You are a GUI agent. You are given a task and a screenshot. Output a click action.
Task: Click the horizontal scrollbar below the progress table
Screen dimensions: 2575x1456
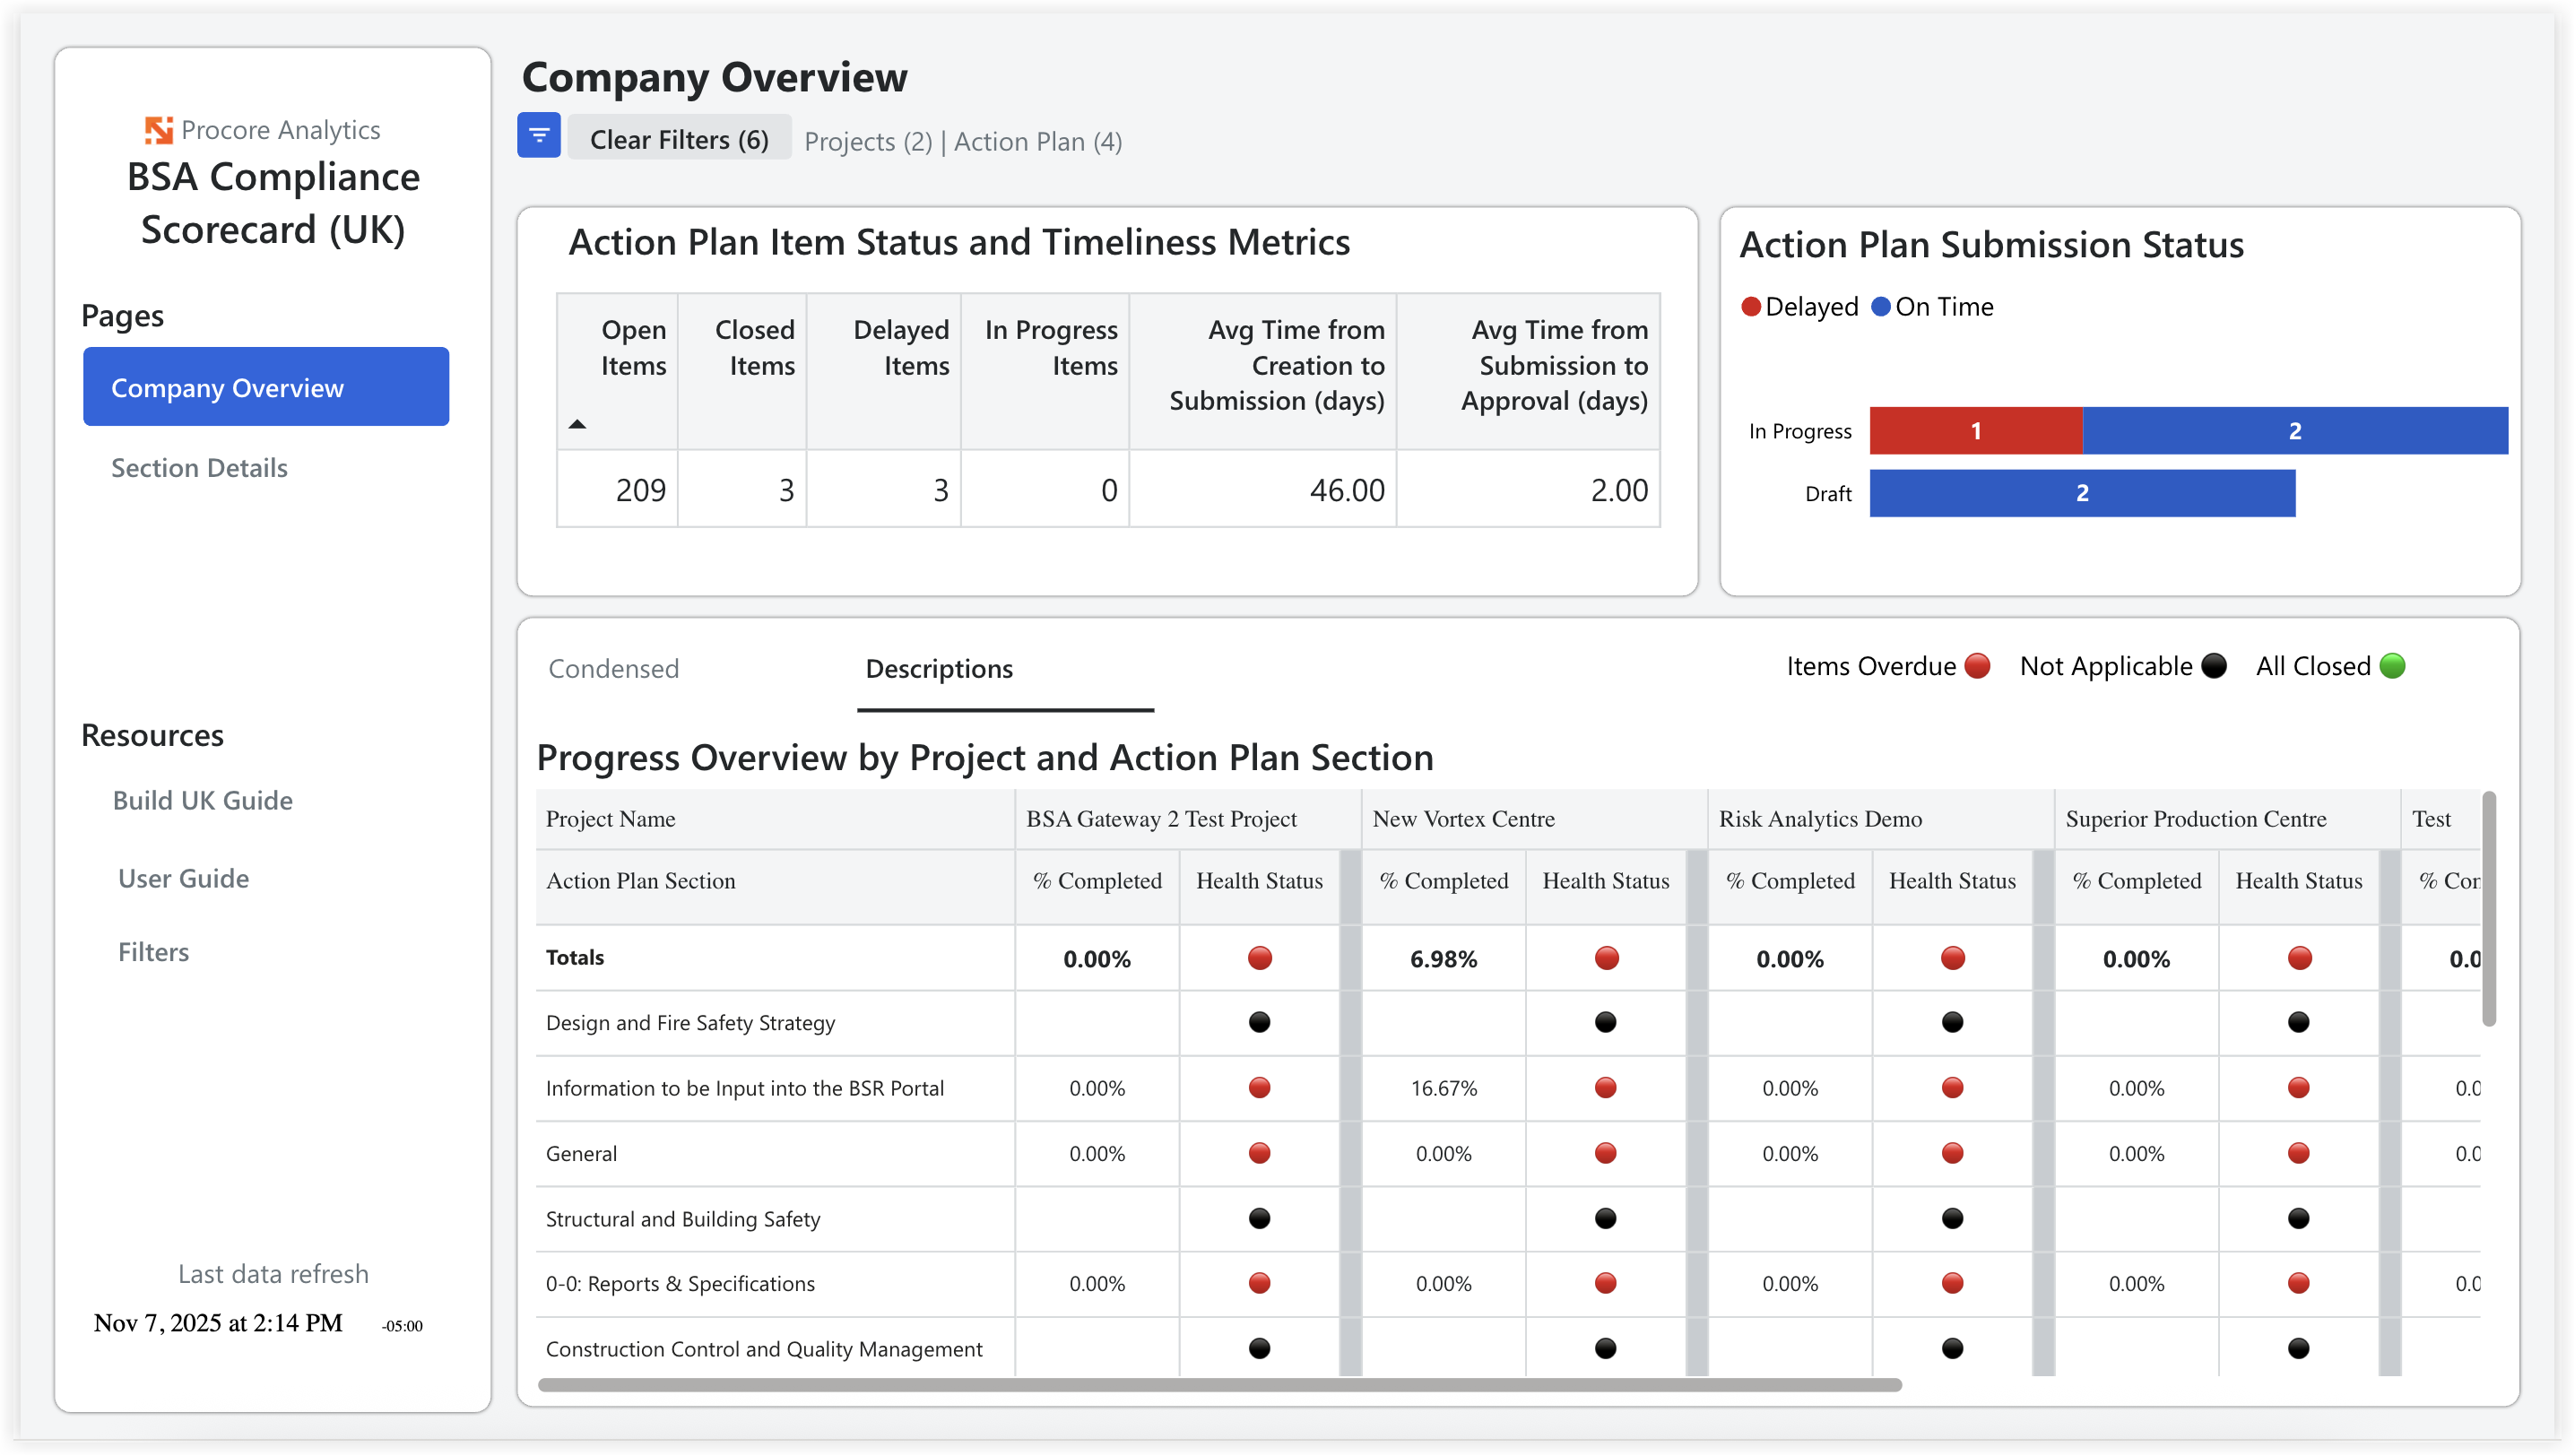tap(1220, 1385)
